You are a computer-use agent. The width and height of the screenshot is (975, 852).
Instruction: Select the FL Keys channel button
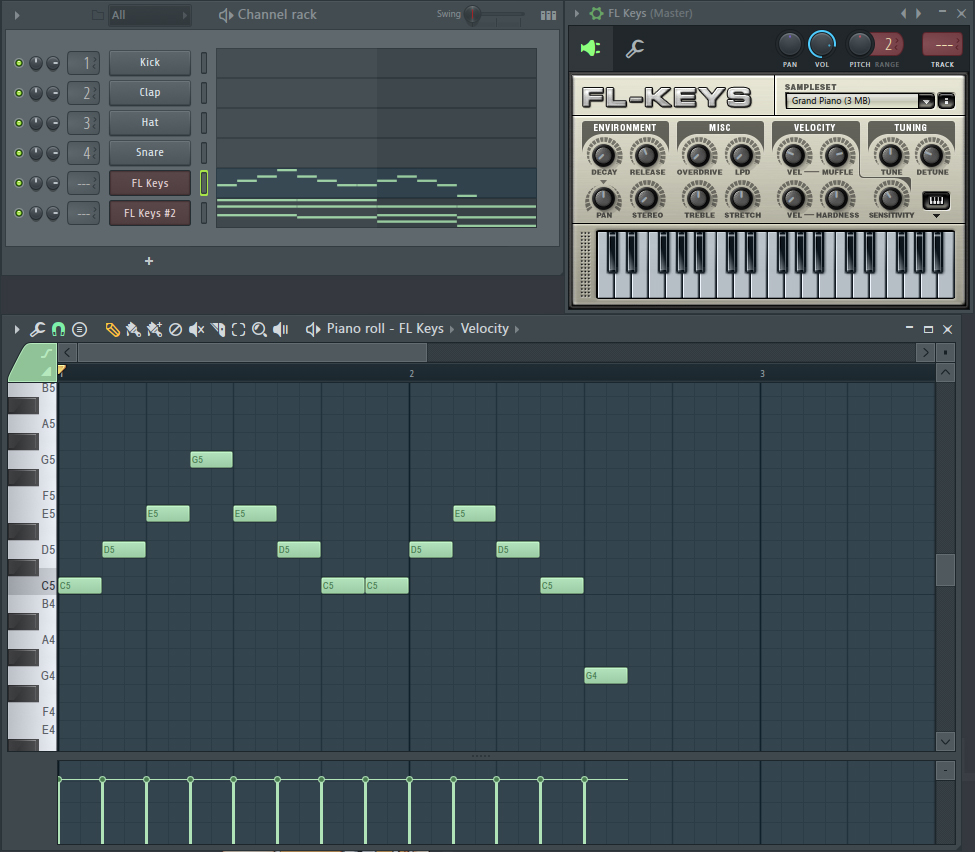(x=150, y=183)
